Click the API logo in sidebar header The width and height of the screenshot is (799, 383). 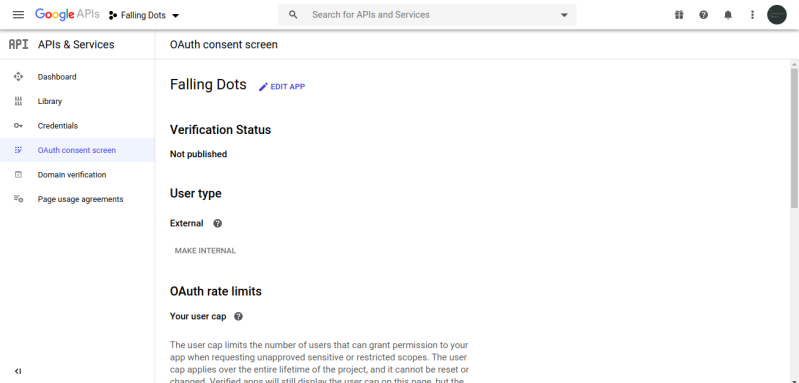[19, 44]
